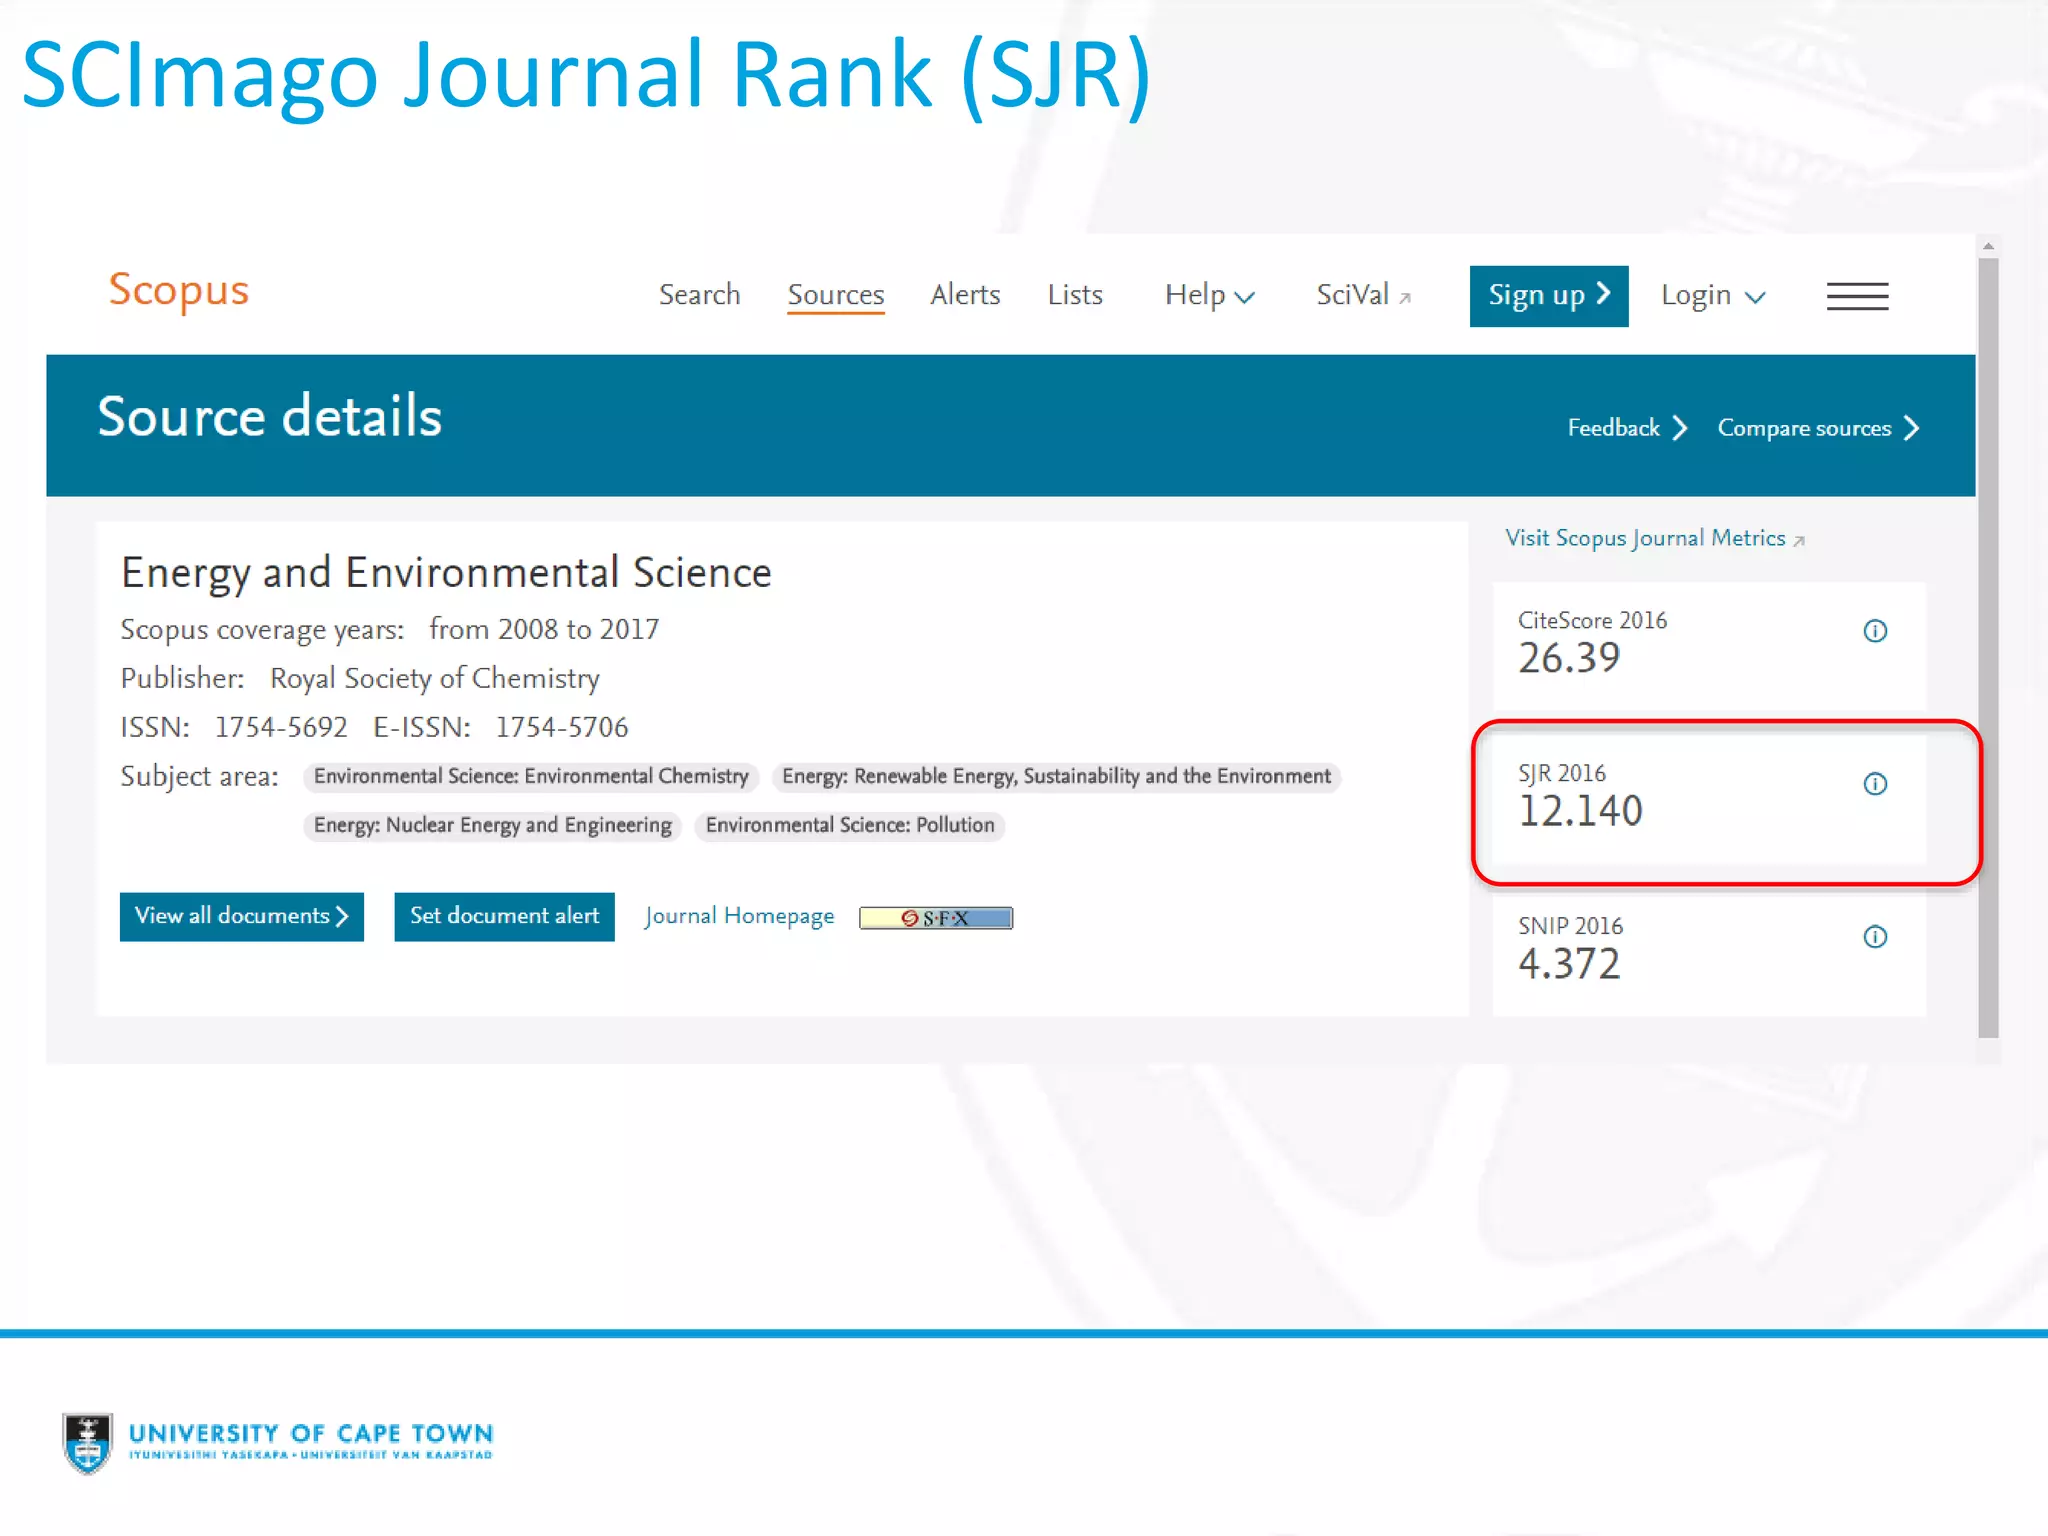Screen dimensions: 2048x1536
Task: Click the Source details heading
Action: [x=270, y=417]
